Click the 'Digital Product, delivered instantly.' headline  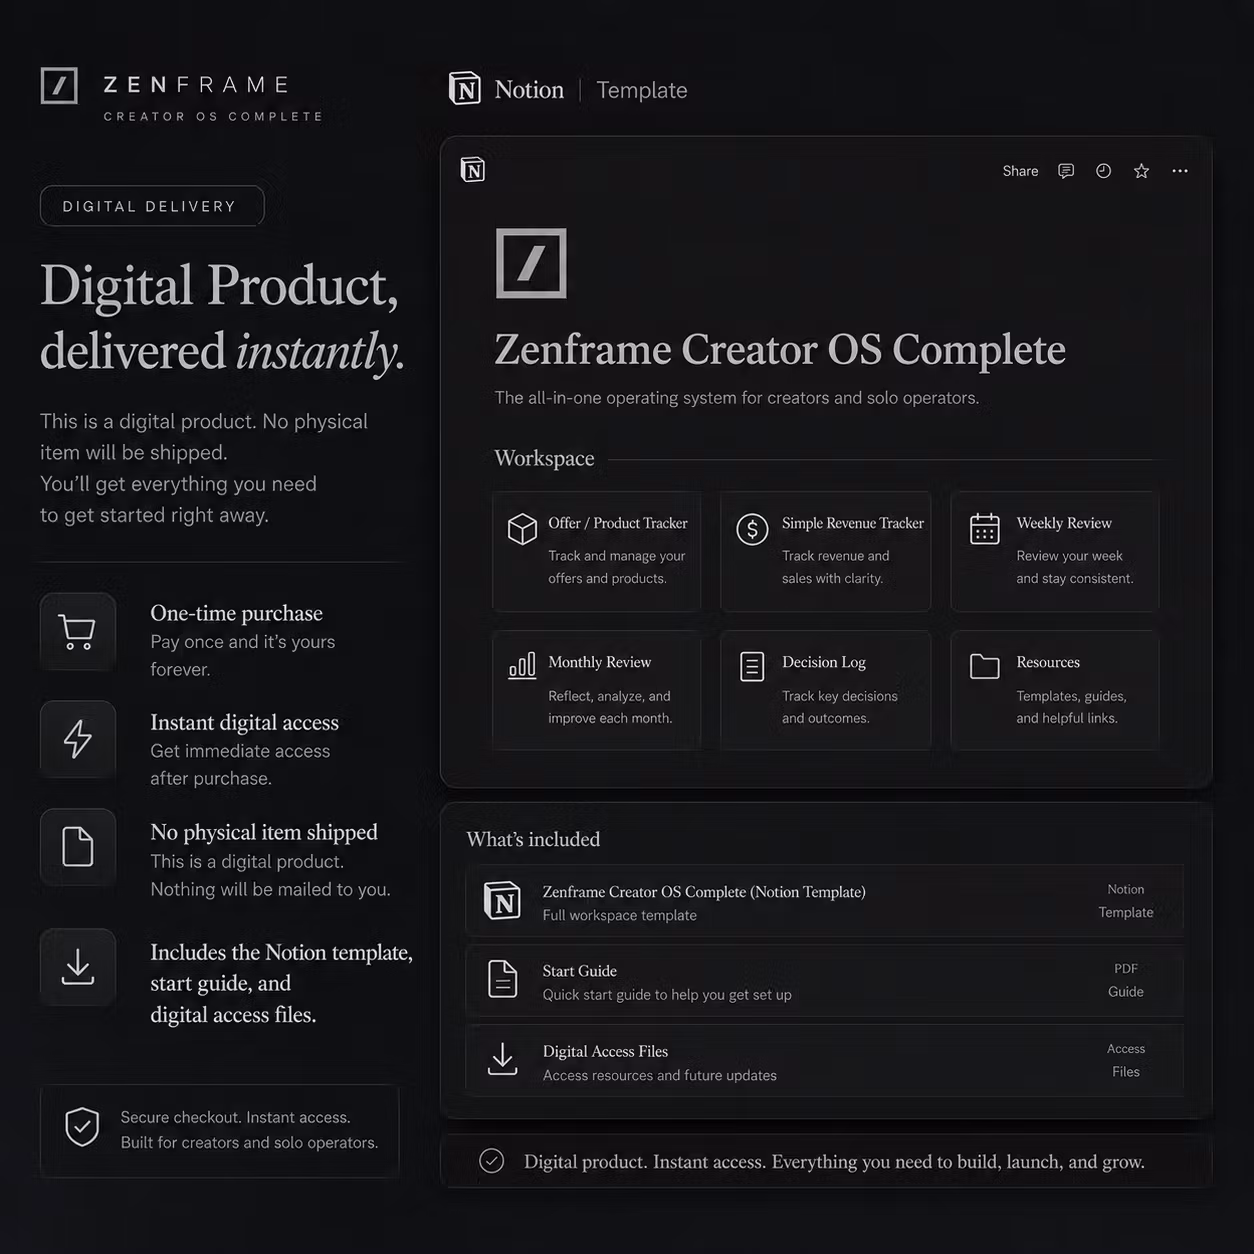pyautogui.click(x=222, y=318)
